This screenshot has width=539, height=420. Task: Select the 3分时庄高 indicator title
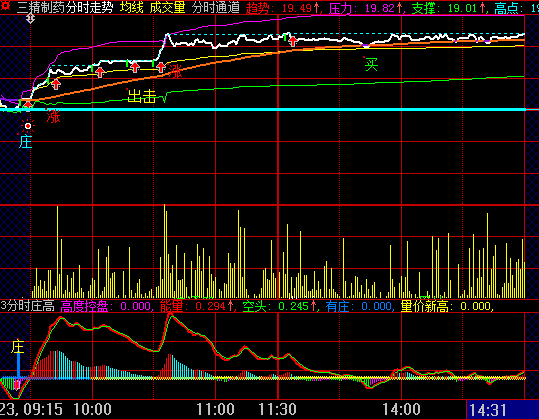pyautogui.click(x=28, y=306)
